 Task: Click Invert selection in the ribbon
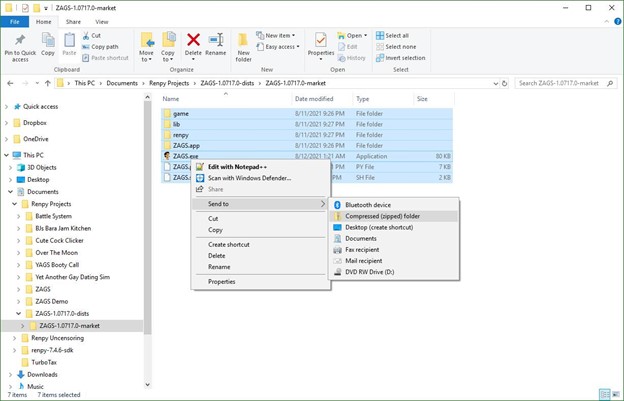[x=403, y=57]
